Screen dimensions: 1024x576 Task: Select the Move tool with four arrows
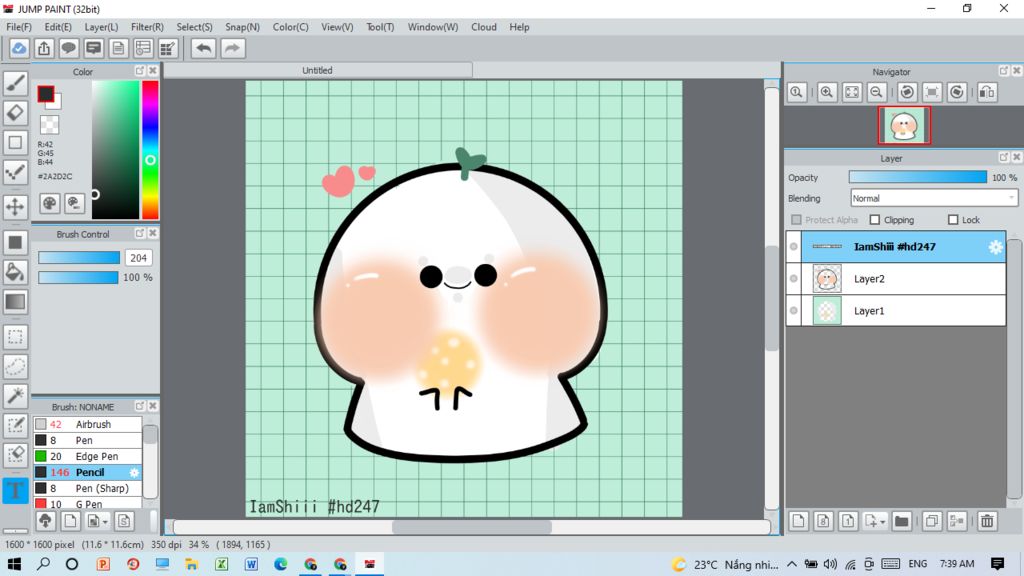(x=15, y=206)
